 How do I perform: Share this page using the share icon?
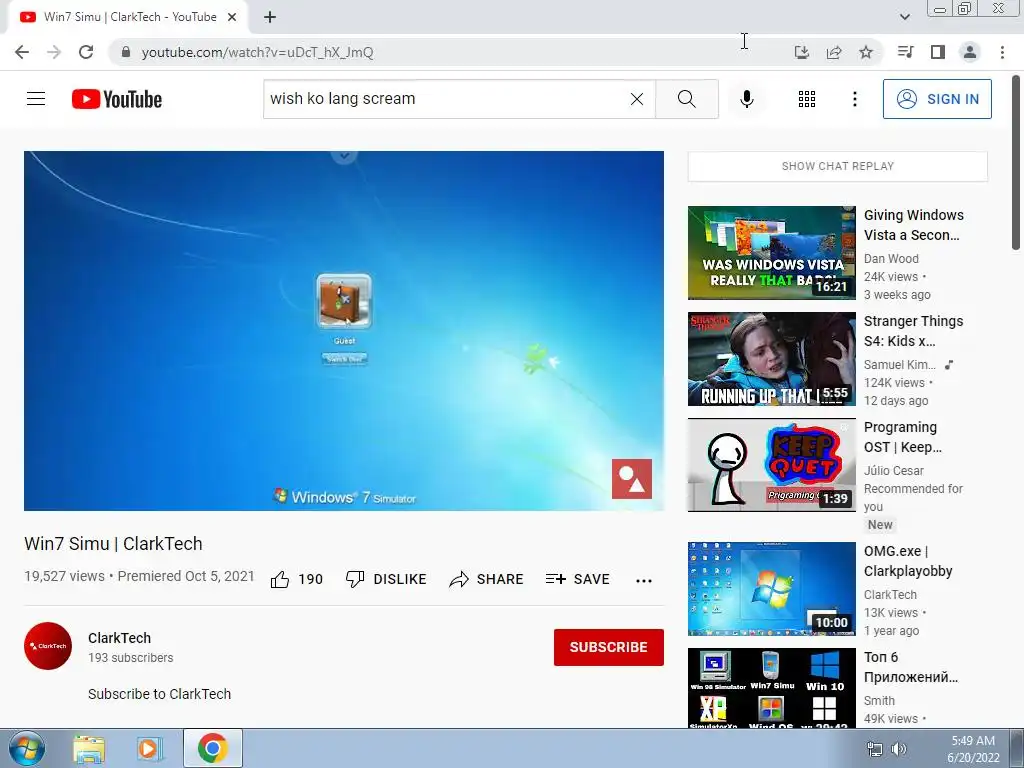(834, 52)
